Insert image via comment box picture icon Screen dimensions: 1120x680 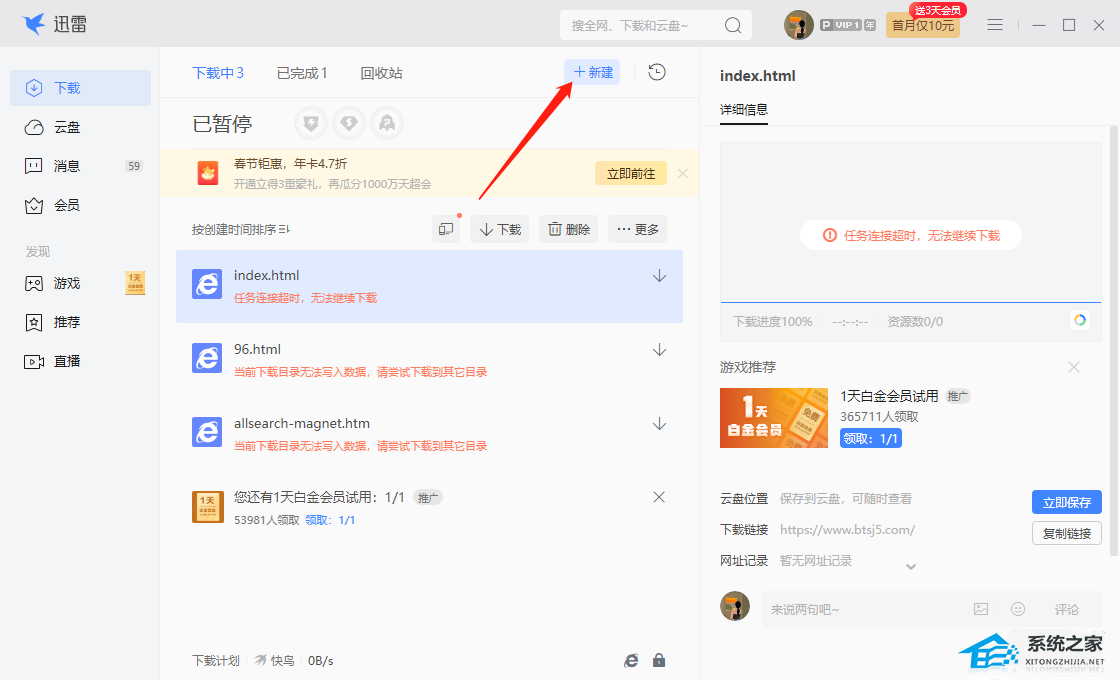click(x=981, y=609)
